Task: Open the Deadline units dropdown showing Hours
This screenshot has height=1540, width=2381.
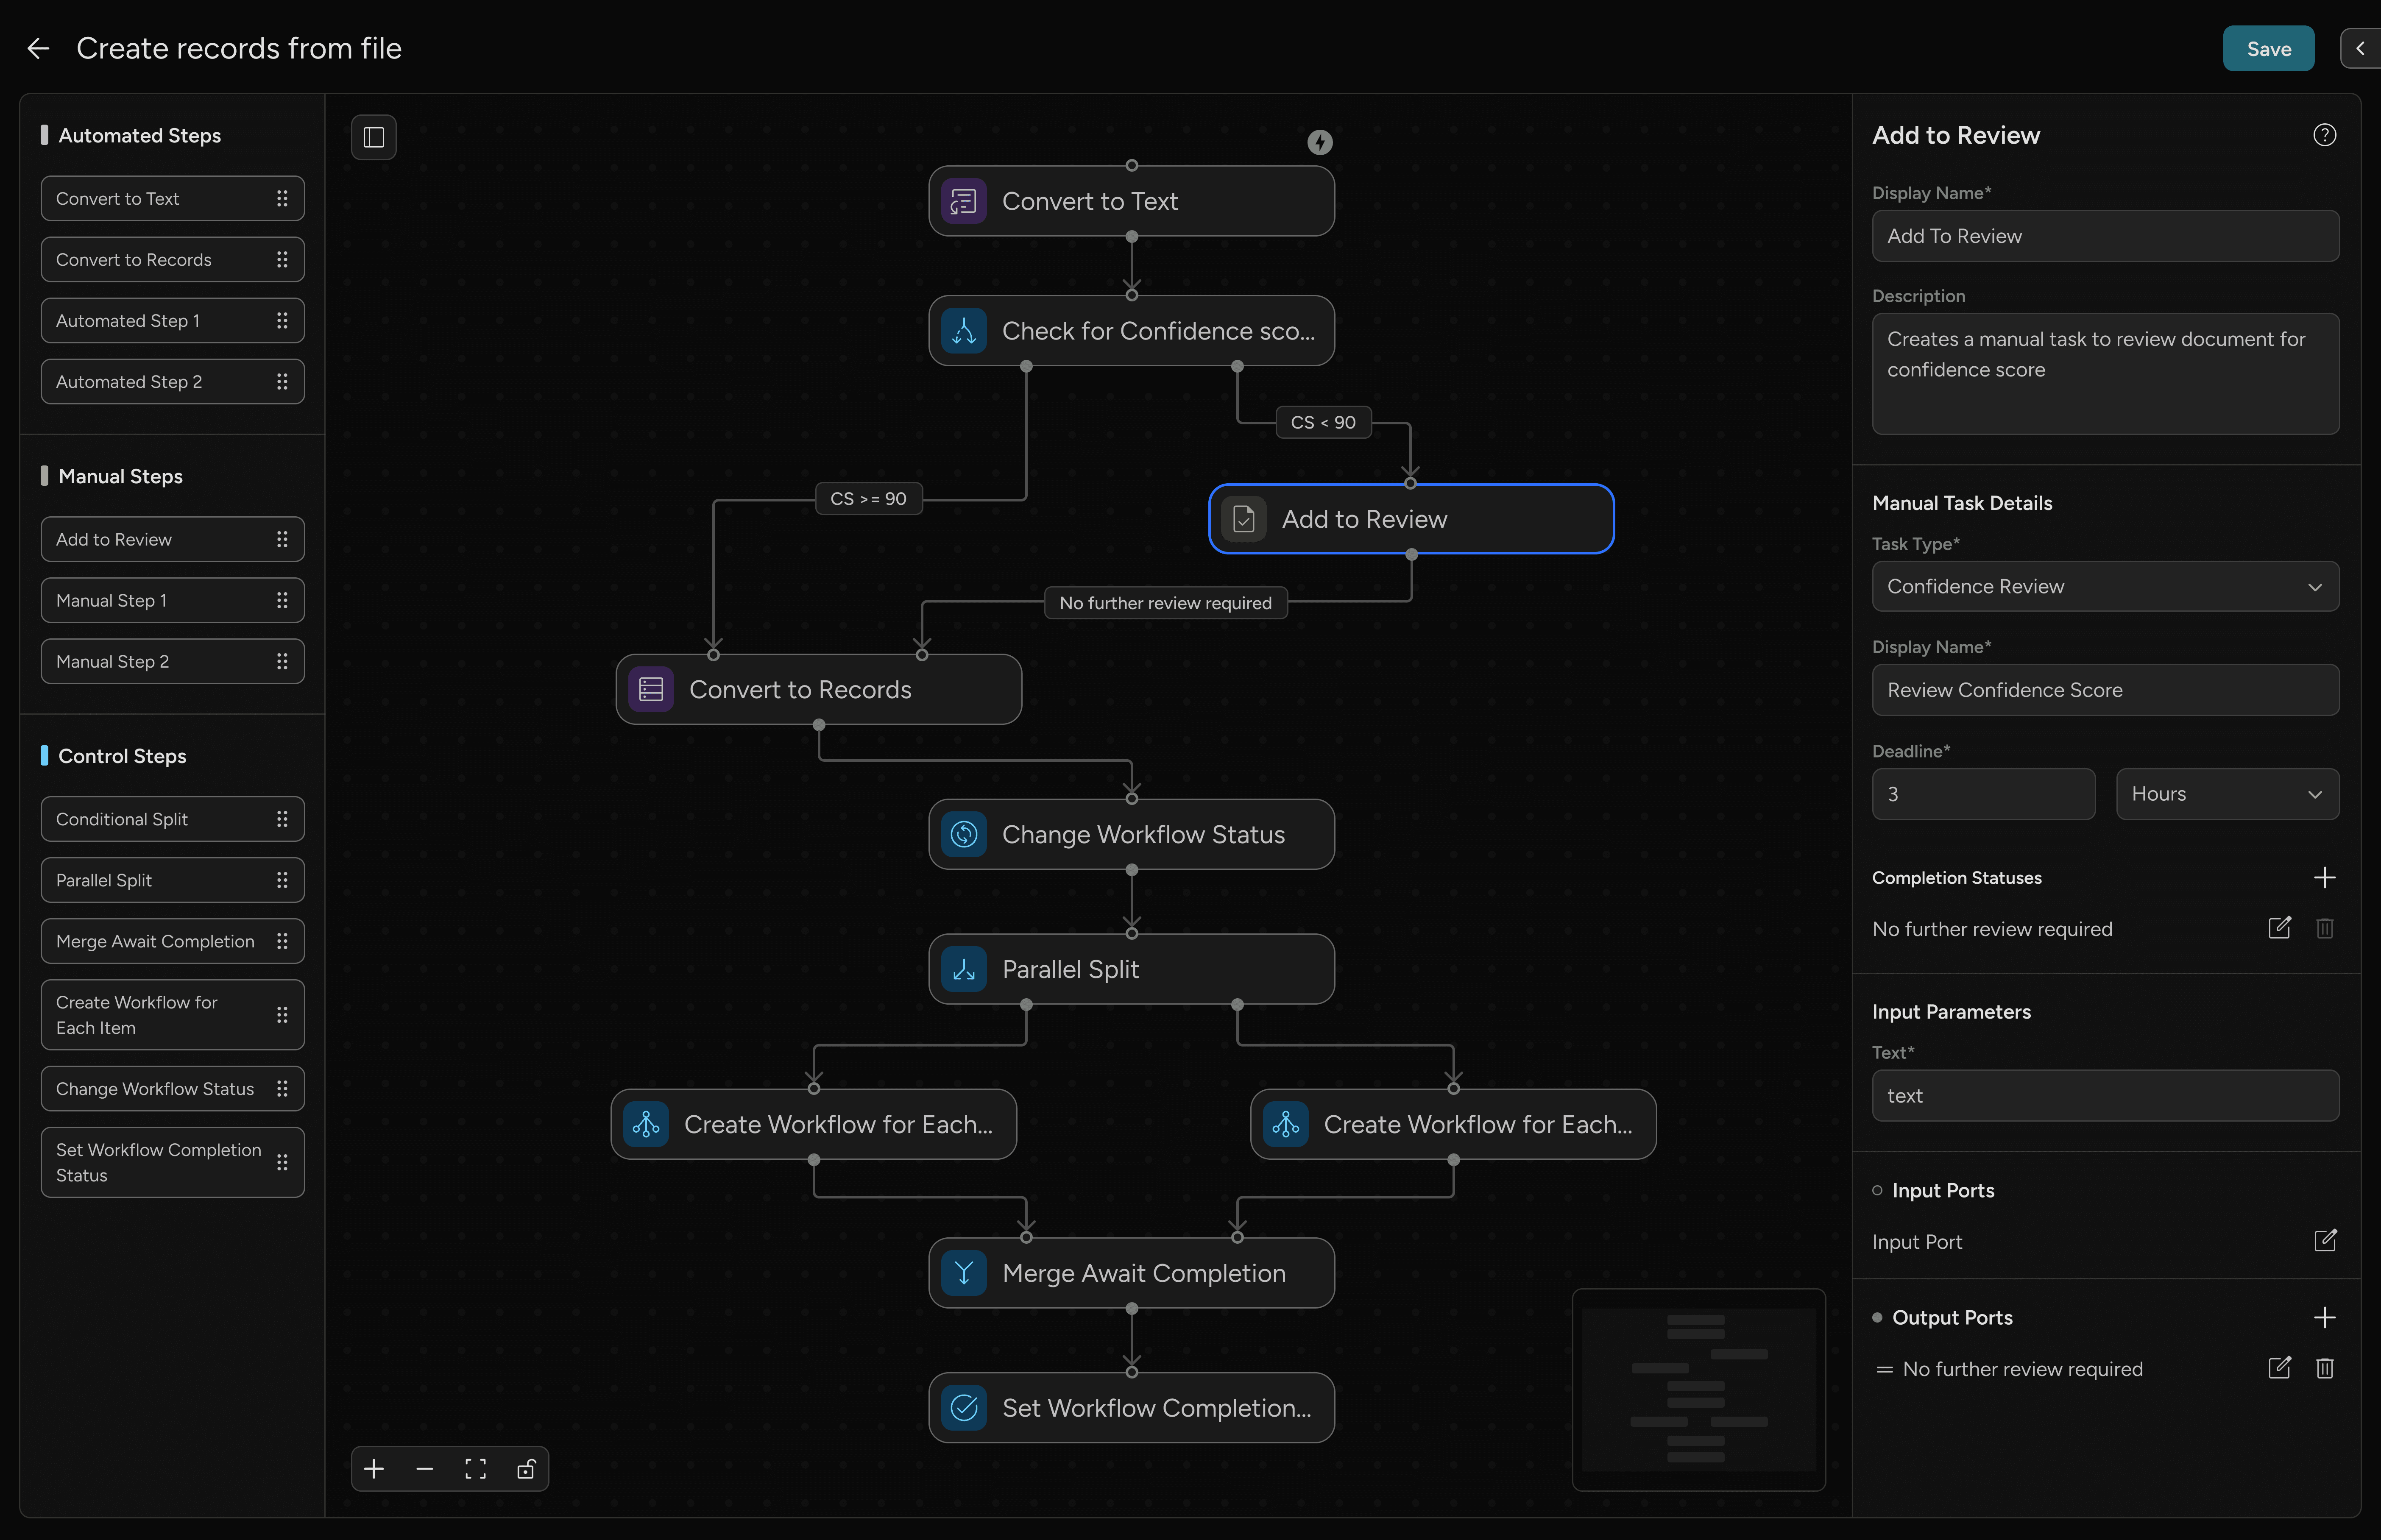Action: pos(2227,793)
